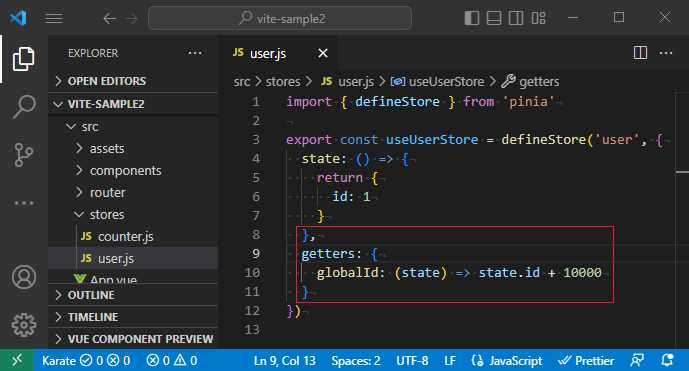This screenshot has height=371, width=689.
Task: Split the editor to the right
Action: (640, 53)
